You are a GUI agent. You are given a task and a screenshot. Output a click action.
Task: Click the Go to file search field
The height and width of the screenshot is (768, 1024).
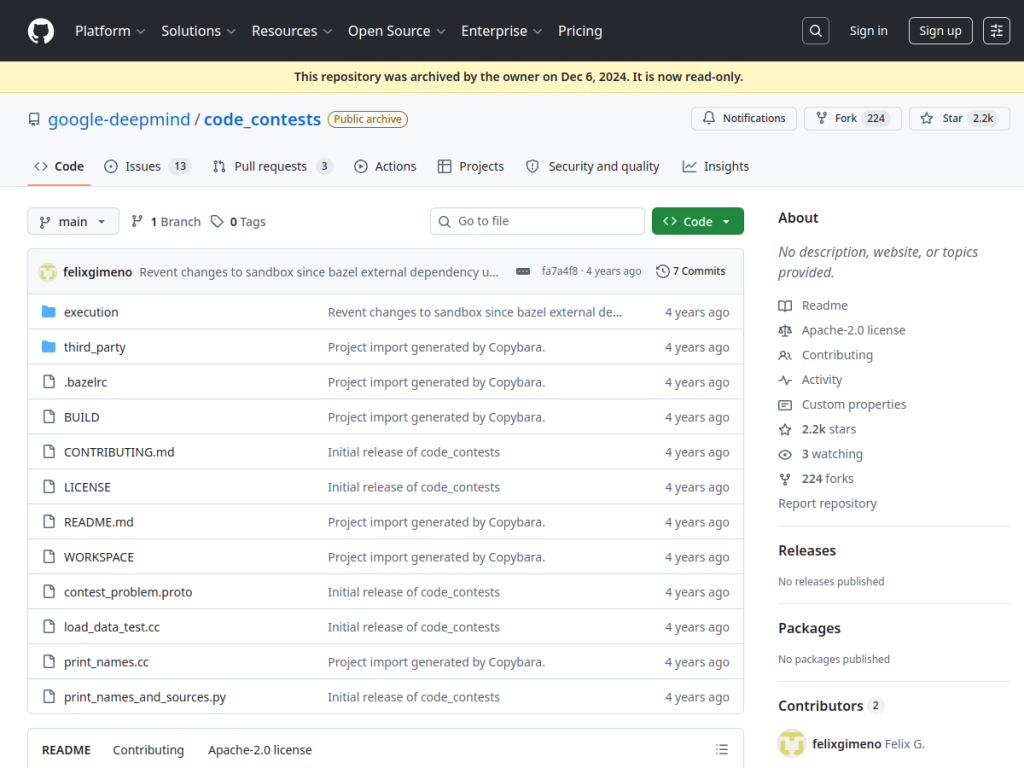click(537, 221)
